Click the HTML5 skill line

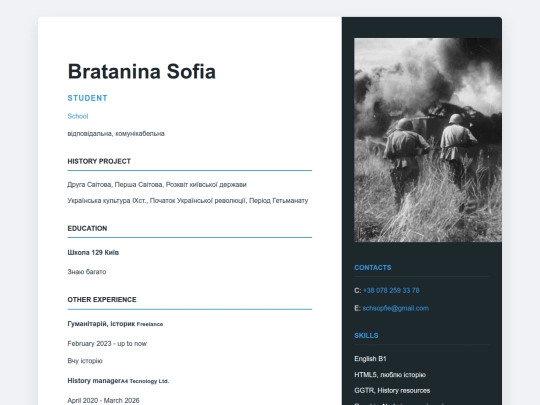click(x=390, y=374)
